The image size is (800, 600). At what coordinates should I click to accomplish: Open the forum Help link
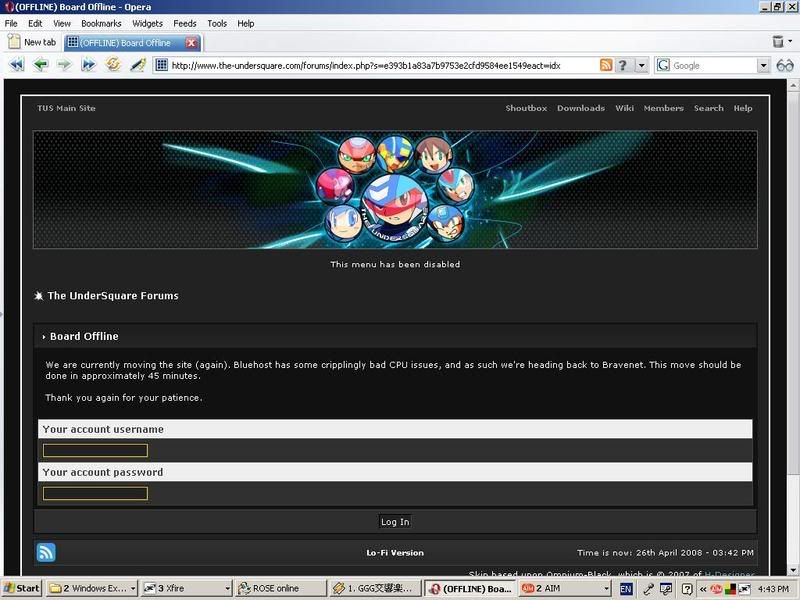click(743, 108)
